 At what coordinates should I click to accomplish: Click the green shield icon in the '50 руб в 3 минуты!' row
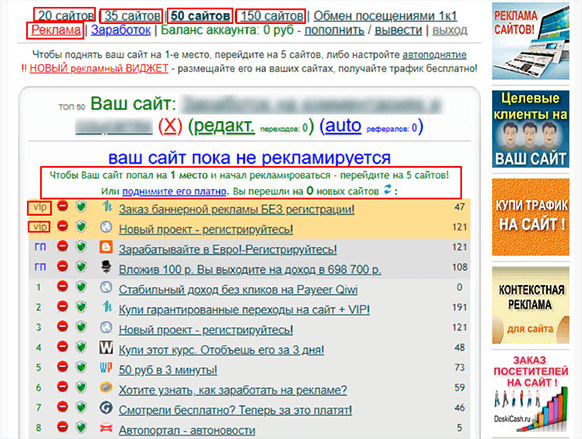pyautogui.click(x=81, y=366)
